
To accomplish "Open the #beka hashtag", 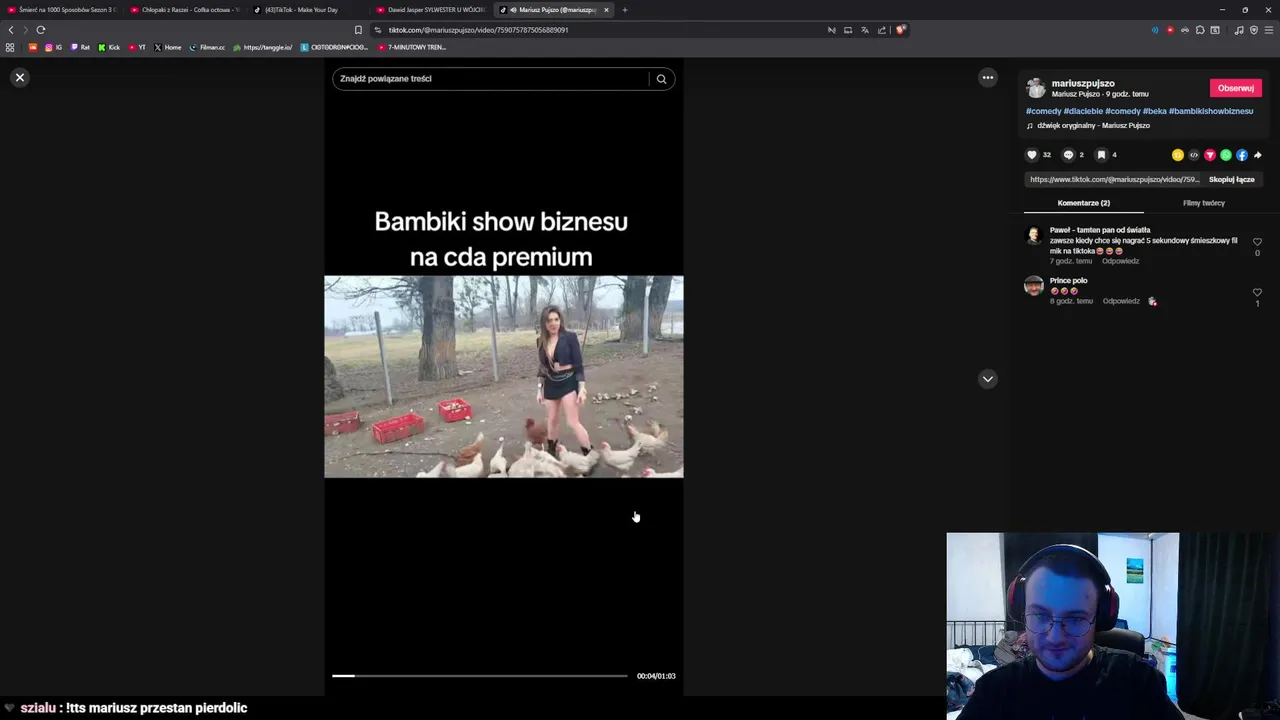I will pyautogui.click(x=1155, y=111).
